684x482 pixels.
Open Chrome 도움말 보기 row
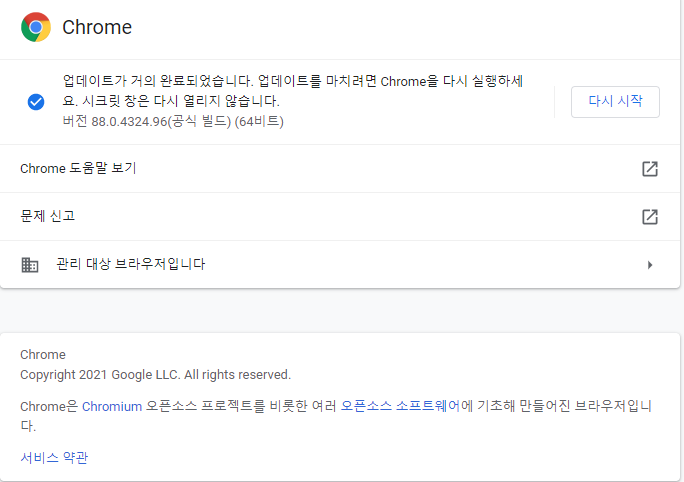click(x=340, y=168)
